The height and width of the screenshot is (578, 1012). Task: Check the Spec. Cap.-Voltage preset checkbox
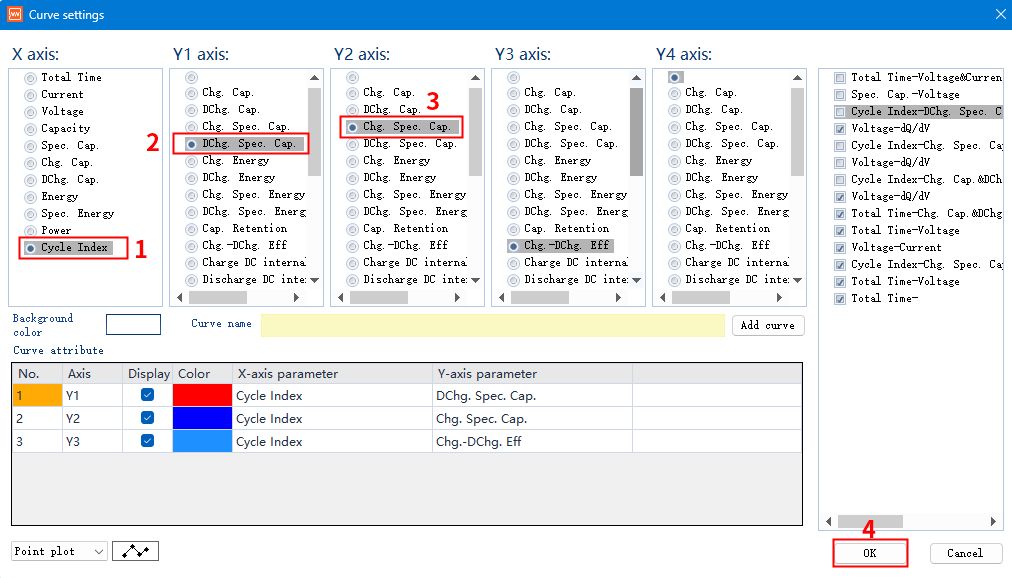840,95
